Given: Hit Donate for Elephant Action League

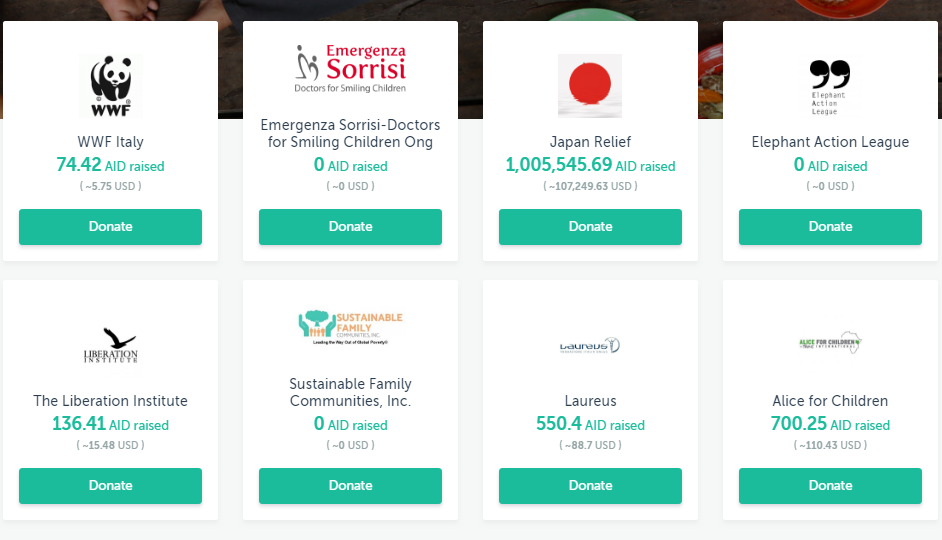Looking at the screenshot, I should 830,227.
